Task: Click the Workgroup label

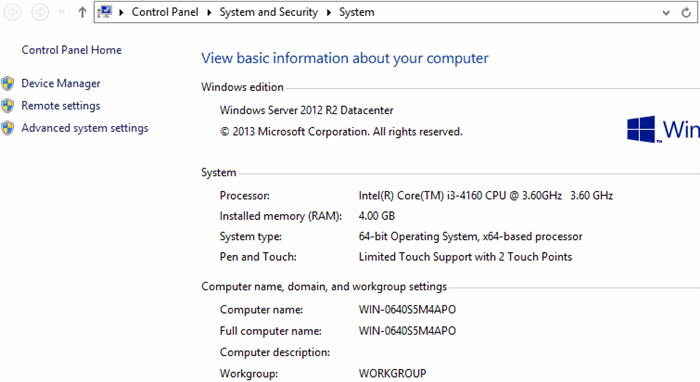Action: point(249,373)
